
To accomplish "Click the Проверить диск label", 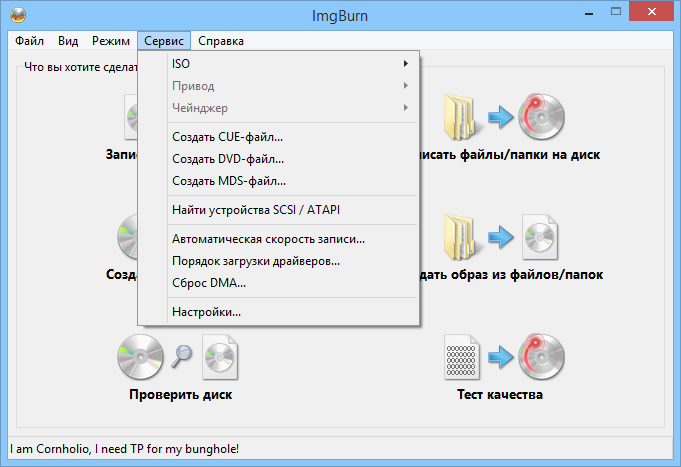I will 181,394.
